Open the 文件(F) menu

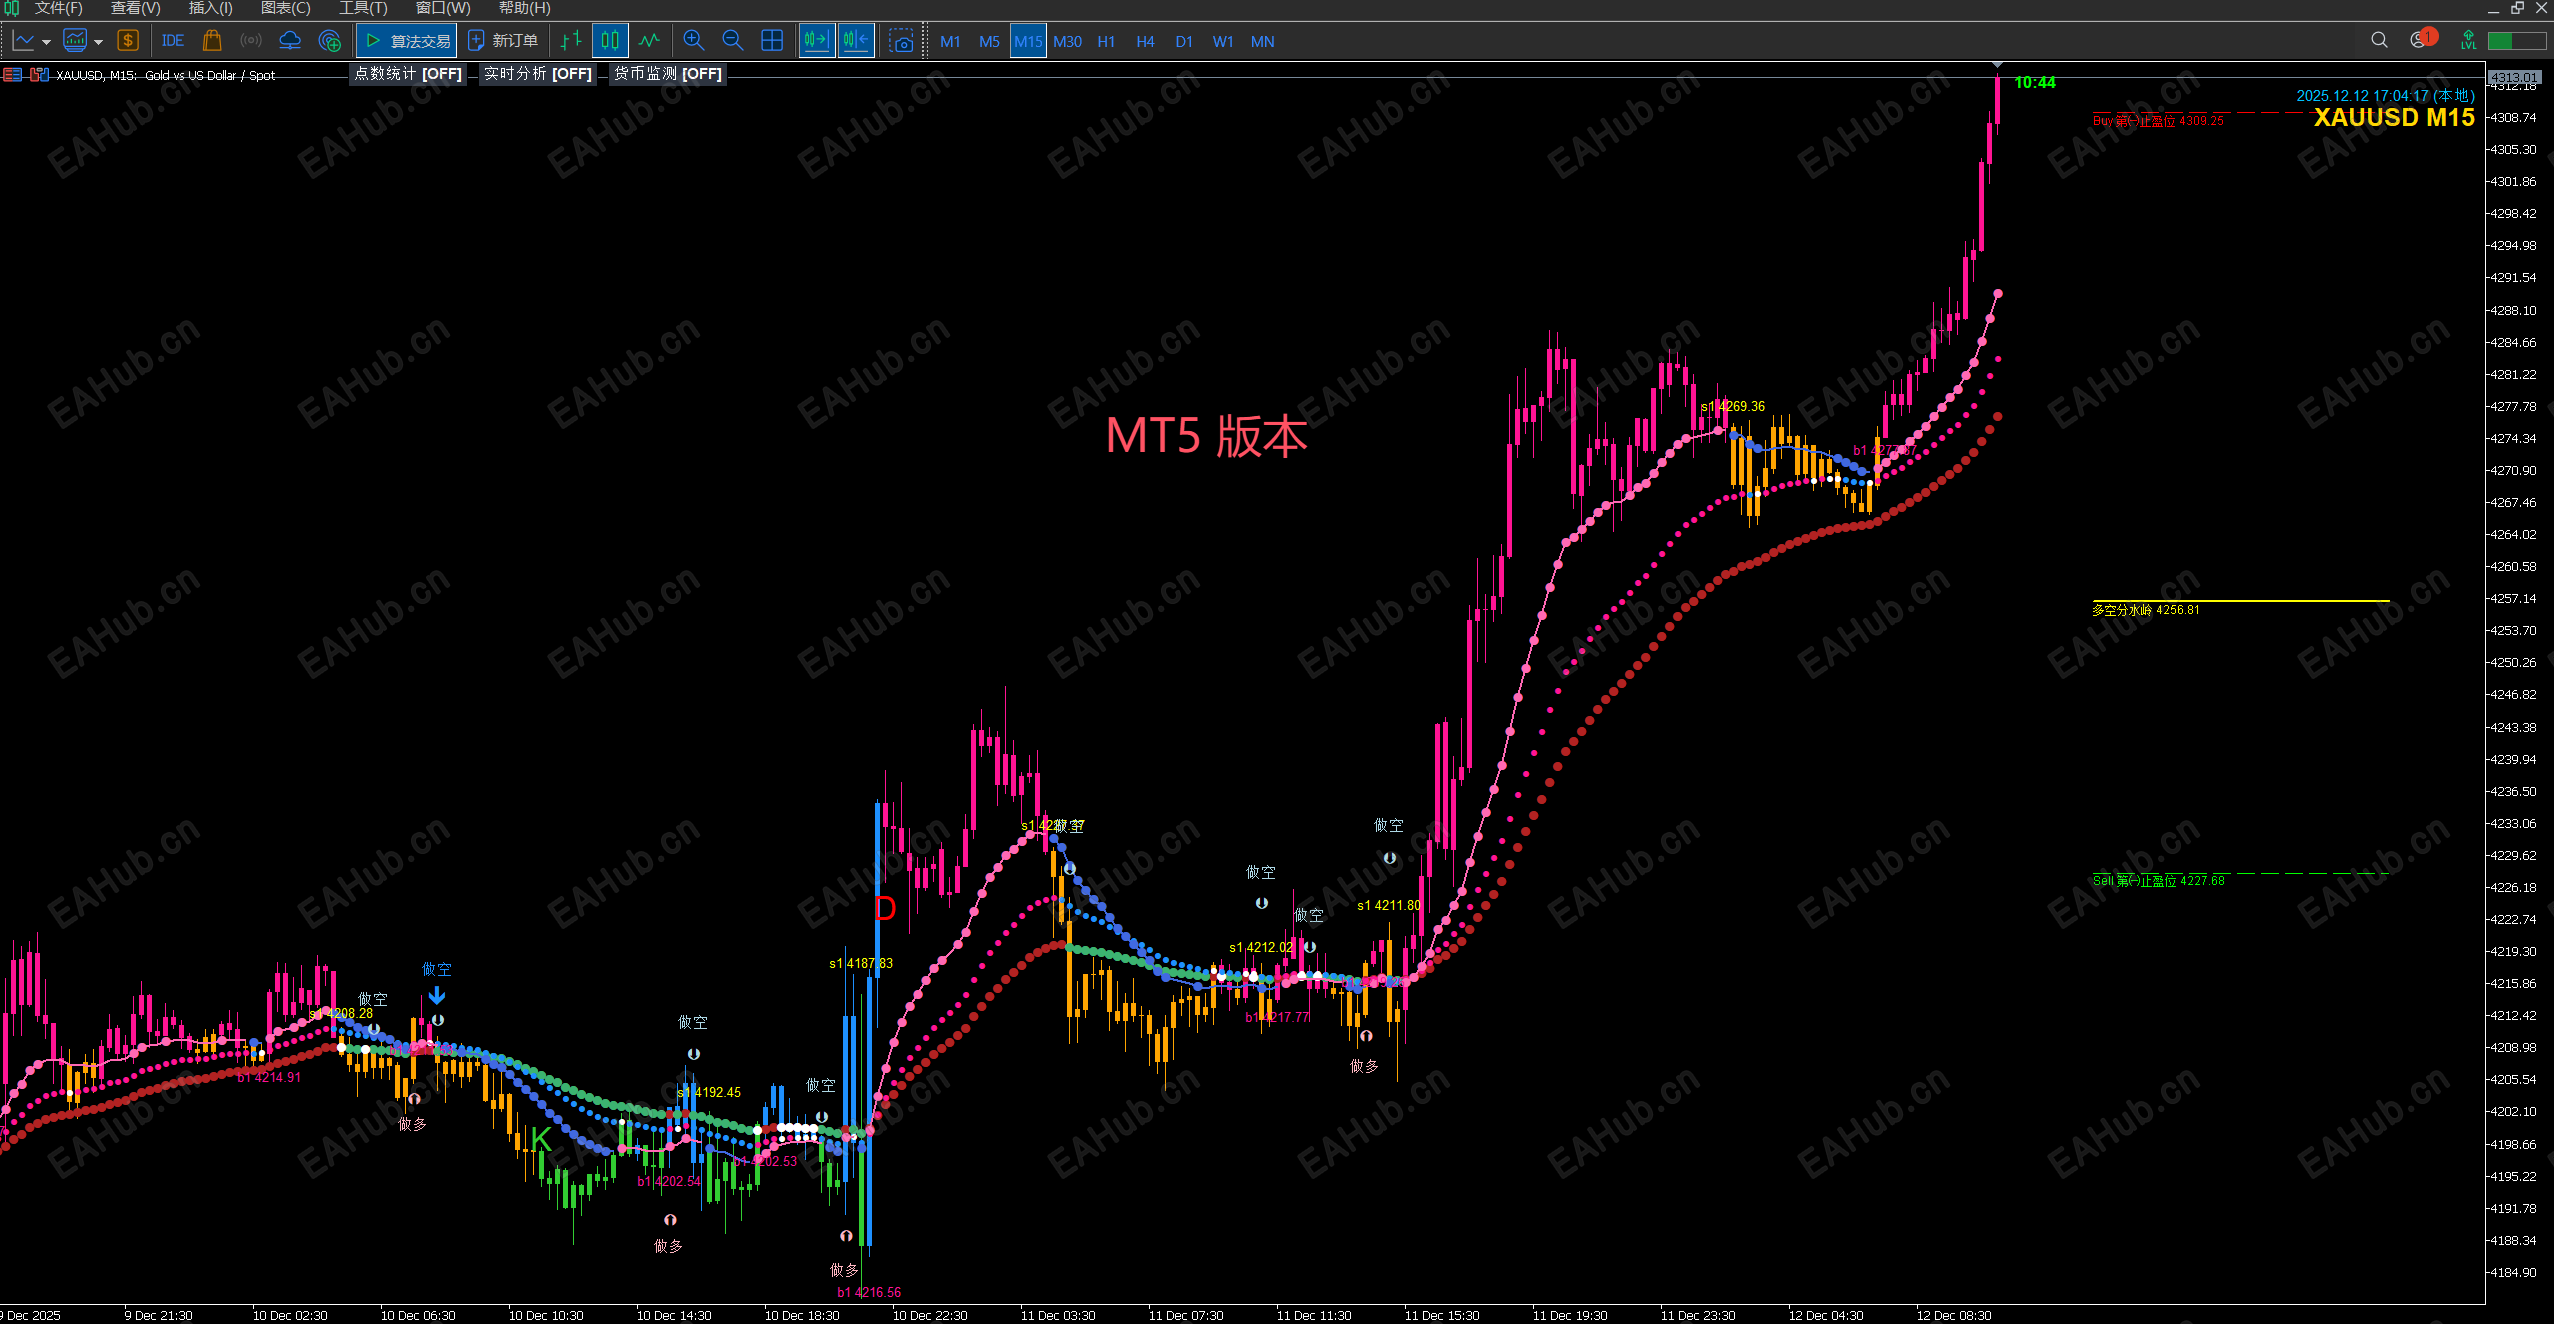(57, 8)
